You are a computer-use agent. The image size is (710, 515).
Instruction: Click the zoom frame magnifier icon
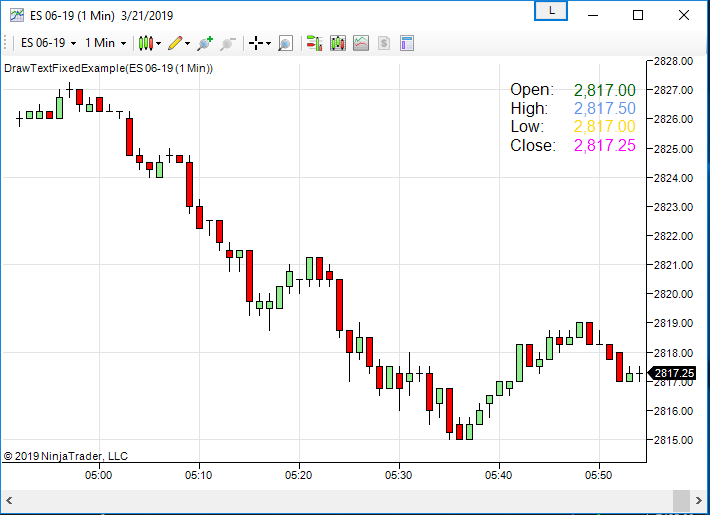285,43
